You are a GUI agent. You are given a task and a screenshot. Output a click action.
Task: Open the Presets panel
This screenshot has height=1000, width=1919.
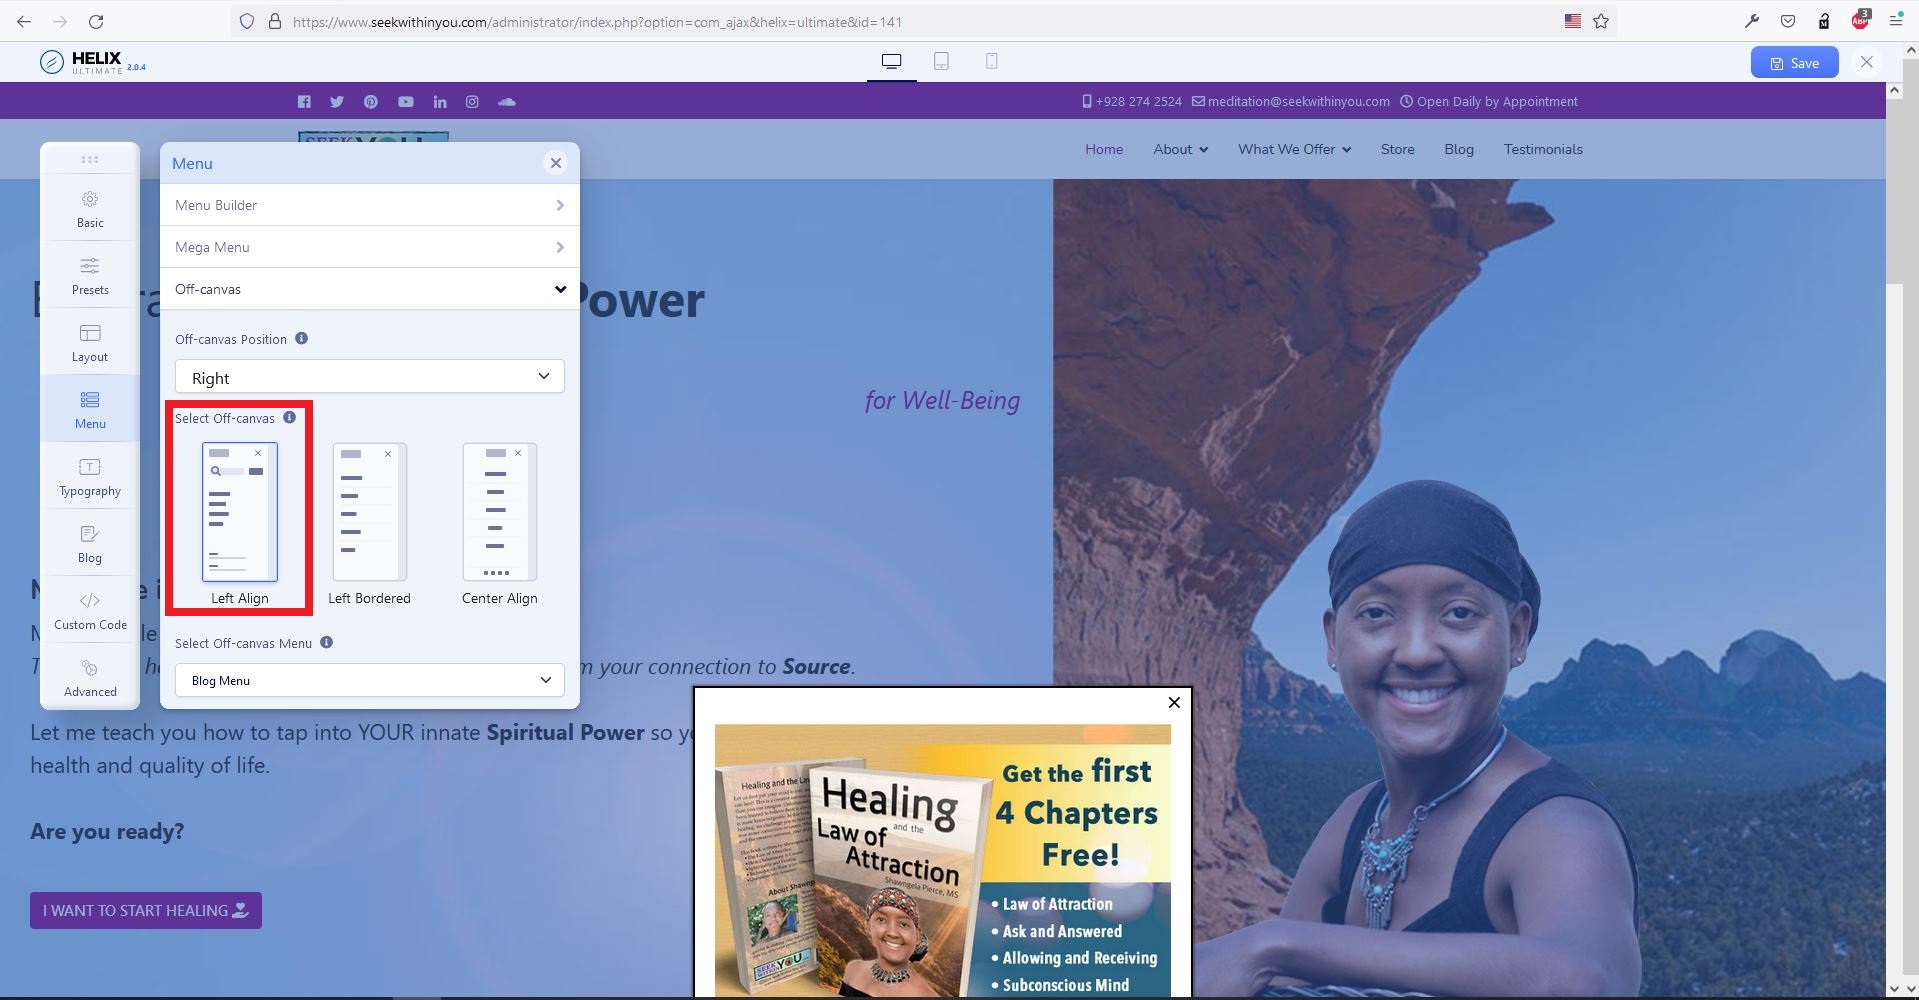point(90,275)
